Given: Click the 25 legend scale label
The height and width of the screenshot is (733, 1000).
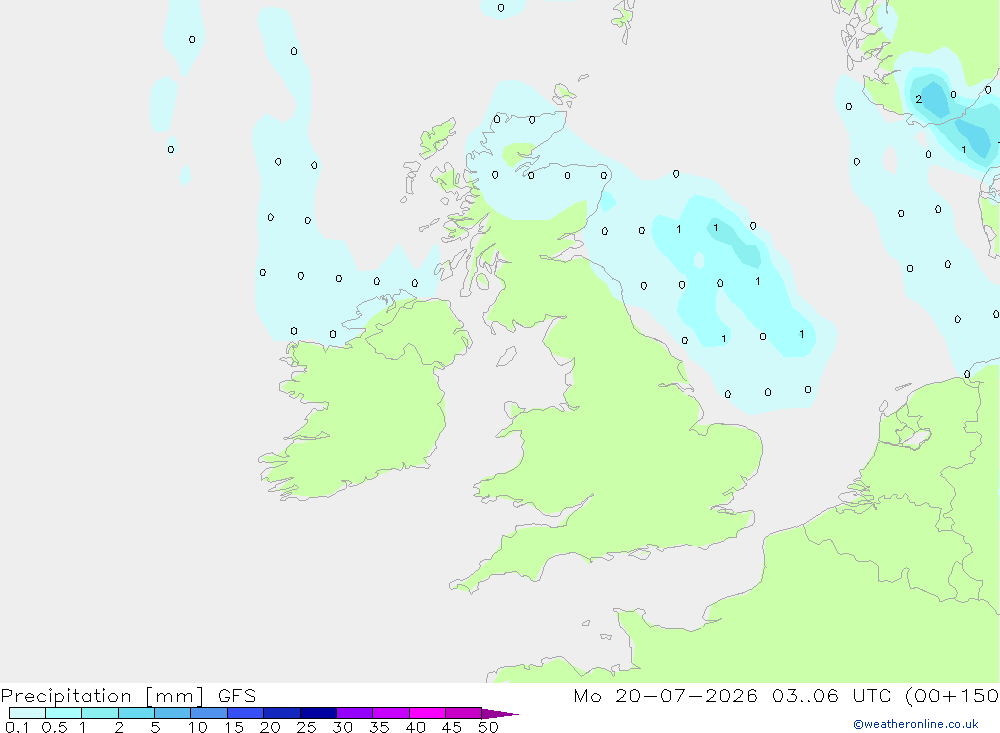Looking at the screenshot, I should pos(307,727).
